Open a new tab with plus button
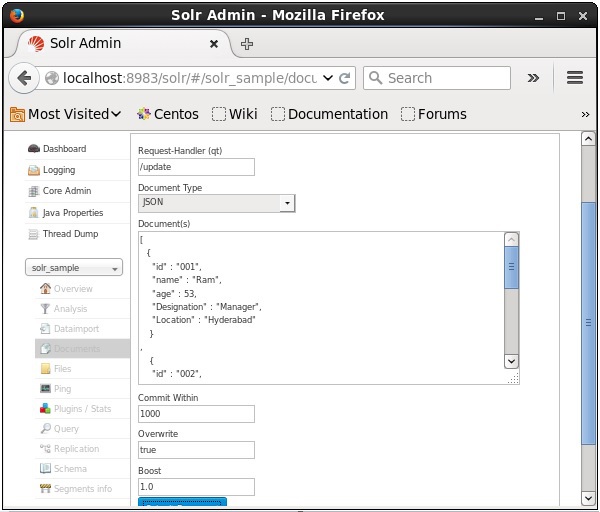 (247, 44)
